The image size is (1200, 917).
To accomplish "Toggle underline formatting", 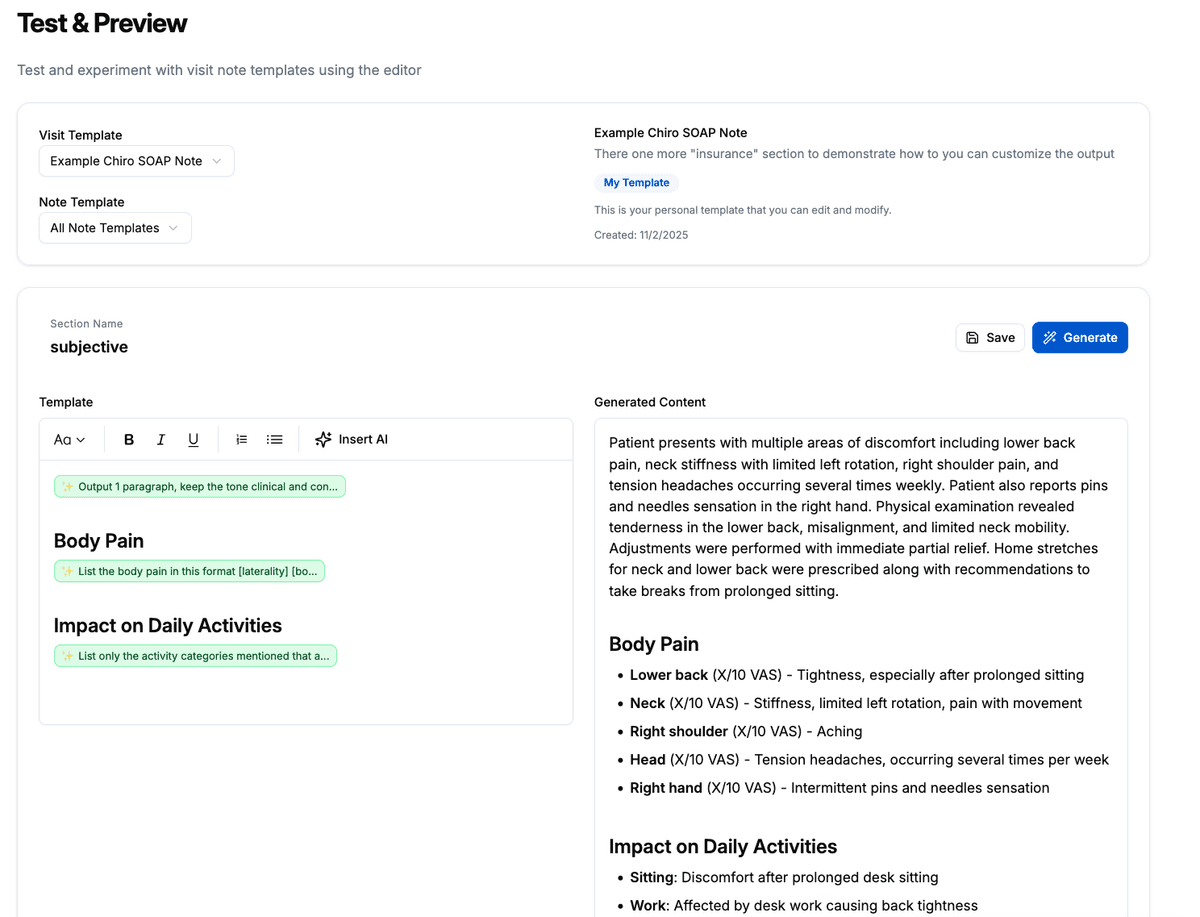I will tap(193, 439).
